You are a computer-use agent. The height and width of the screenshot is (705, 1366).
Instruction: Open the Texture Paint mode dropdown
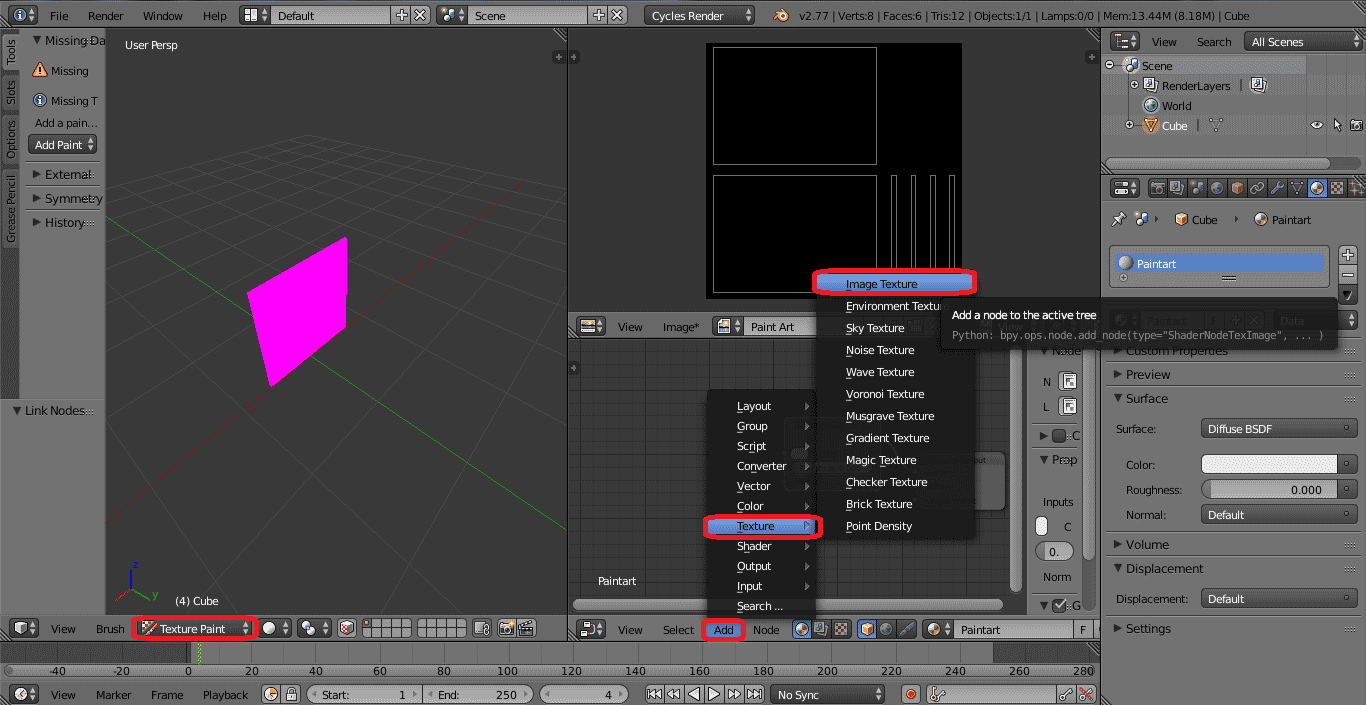coord(193,629)
